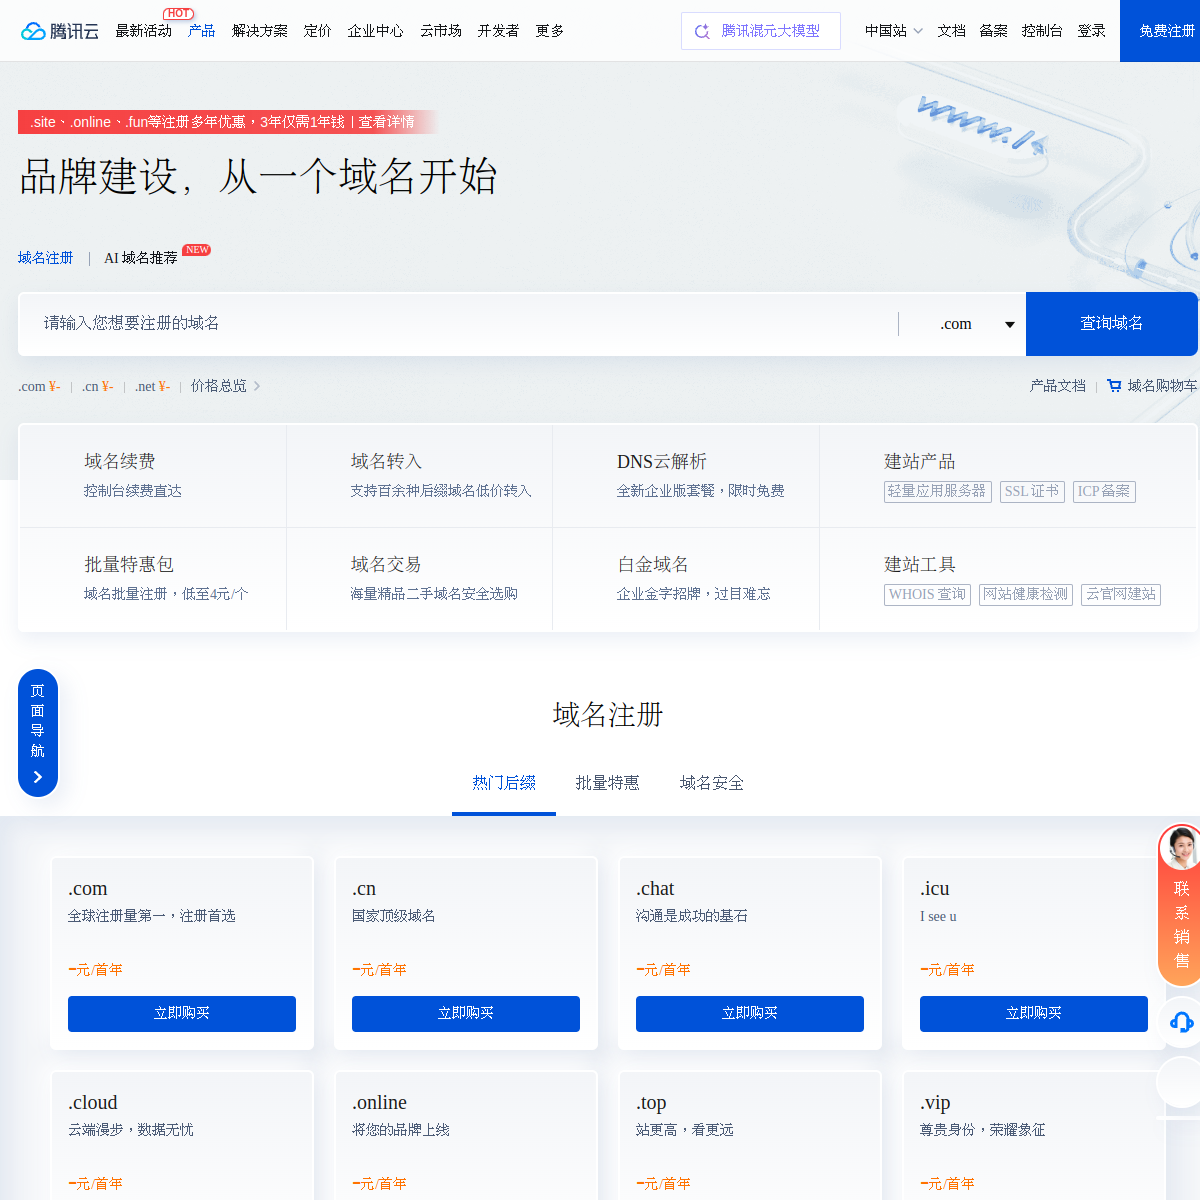The image size is (1200, 1200).
Task: Click the headset customer service icon
Action: [1181, 1022]
